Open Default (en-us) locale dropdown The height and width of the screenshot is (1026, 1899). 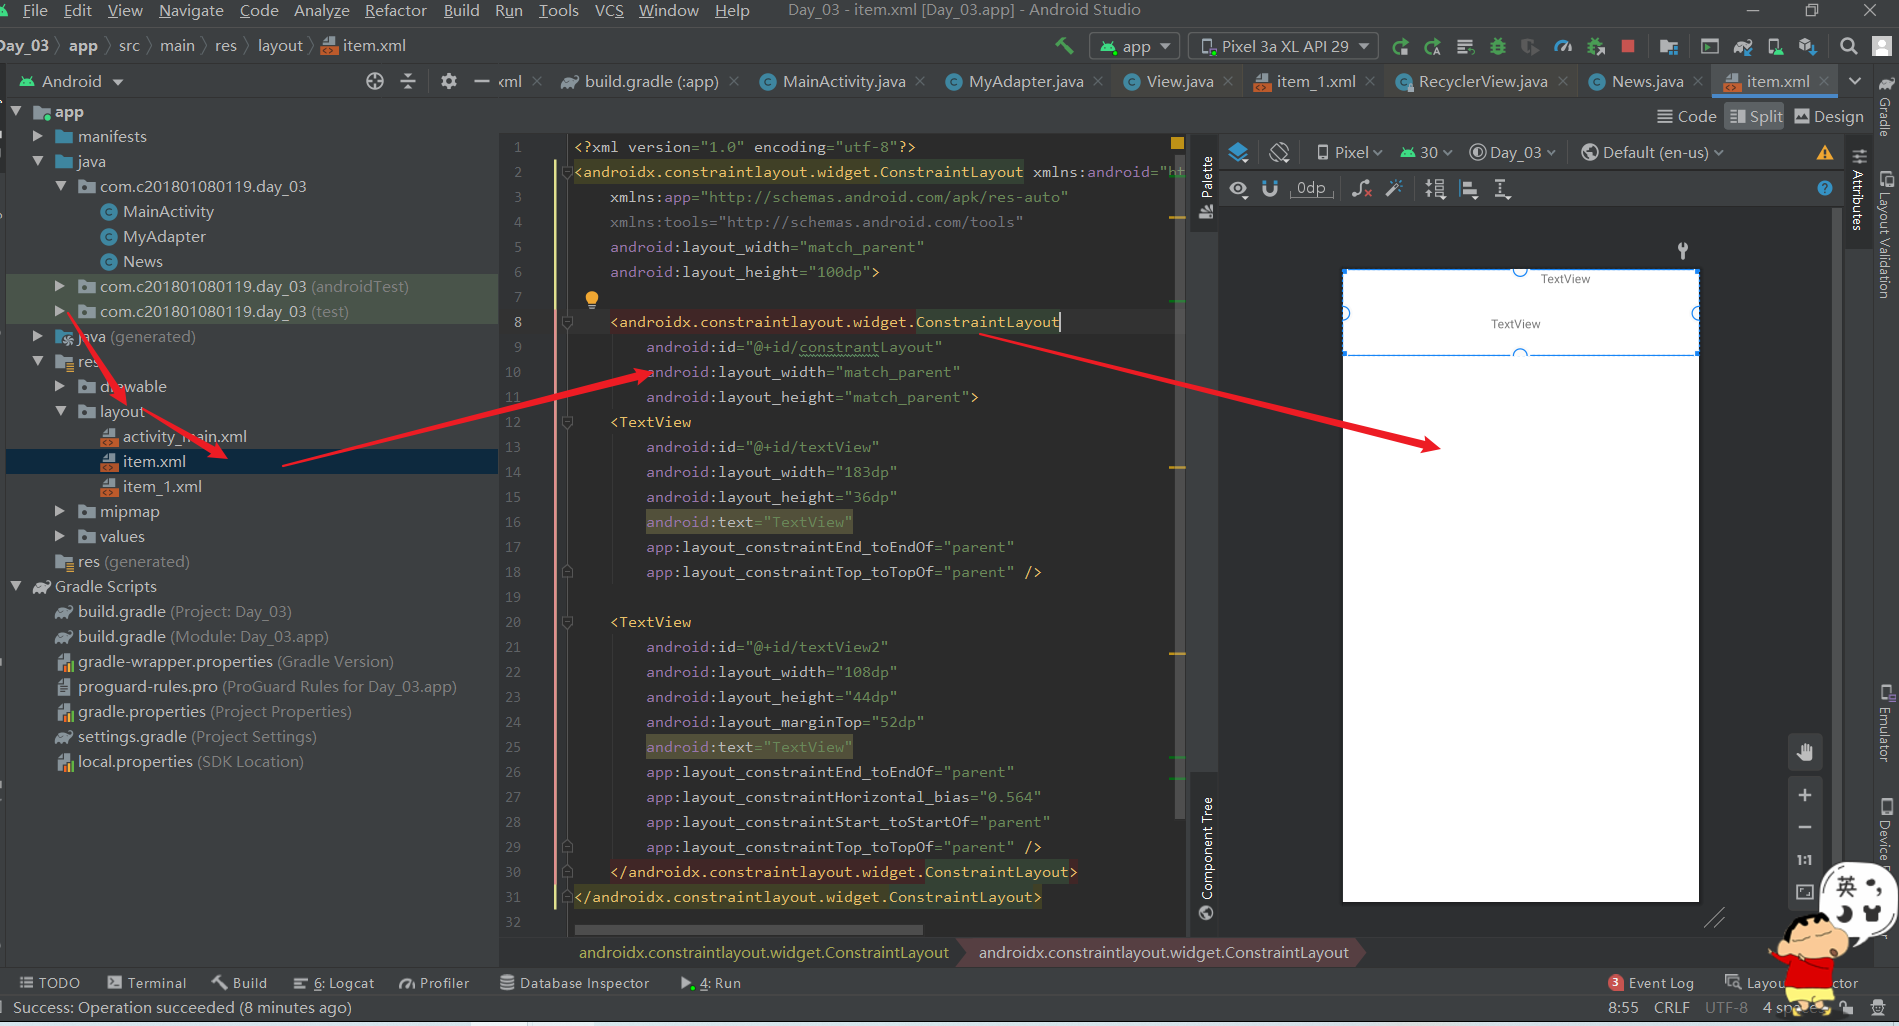point(1652,152)
